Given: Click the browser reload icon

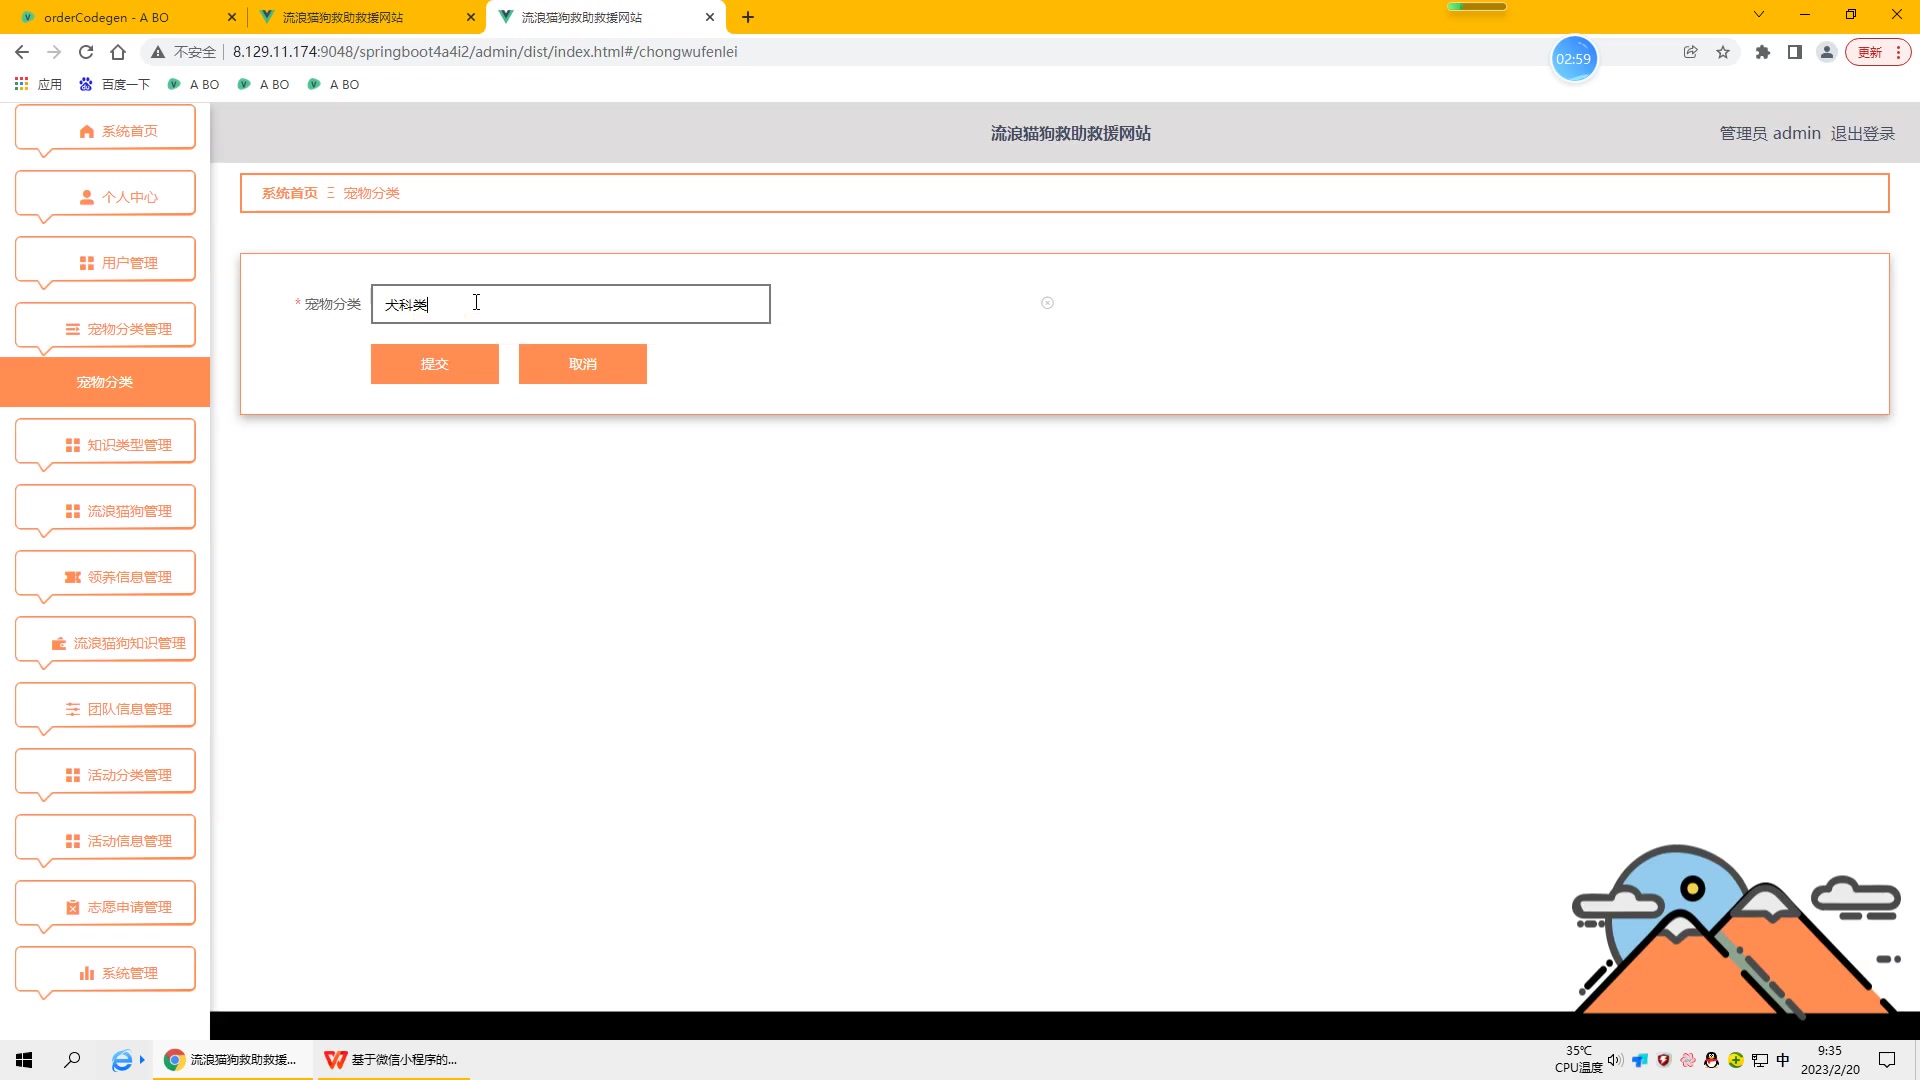Looking at the screenshot, I should [86, 52].
